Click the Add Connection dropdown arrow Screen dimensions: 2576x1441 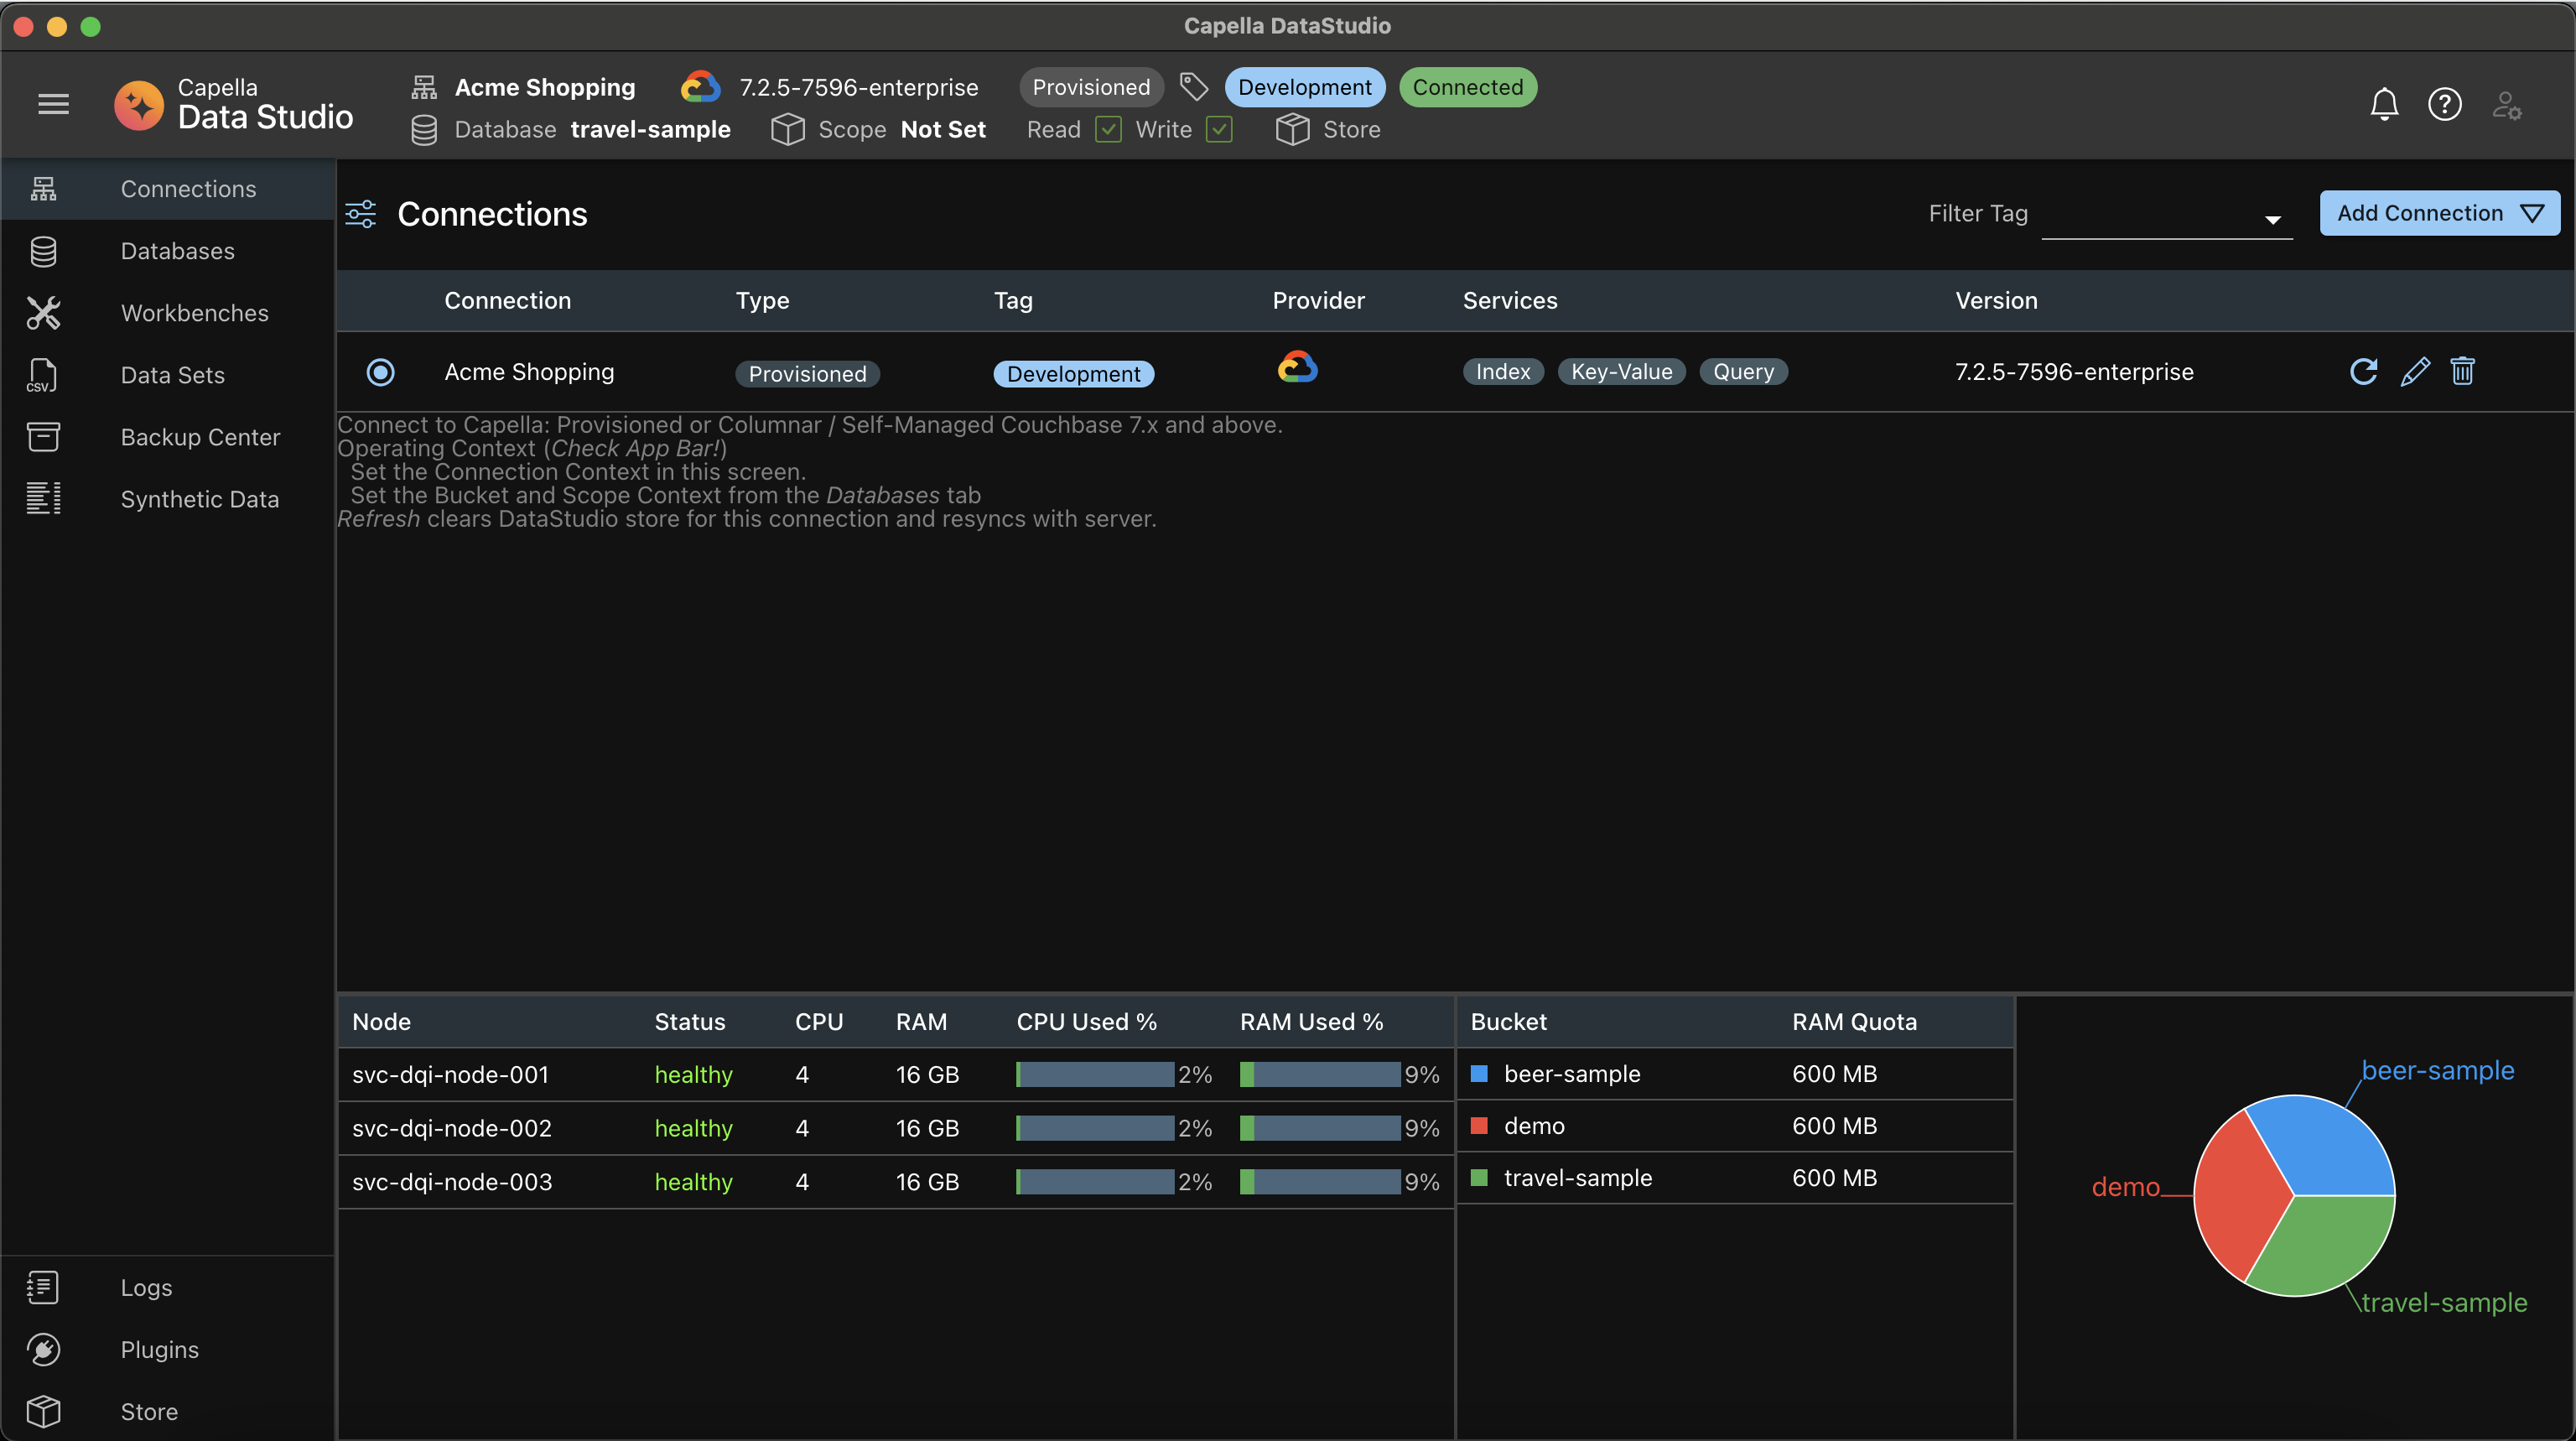tap(2533, 212)
